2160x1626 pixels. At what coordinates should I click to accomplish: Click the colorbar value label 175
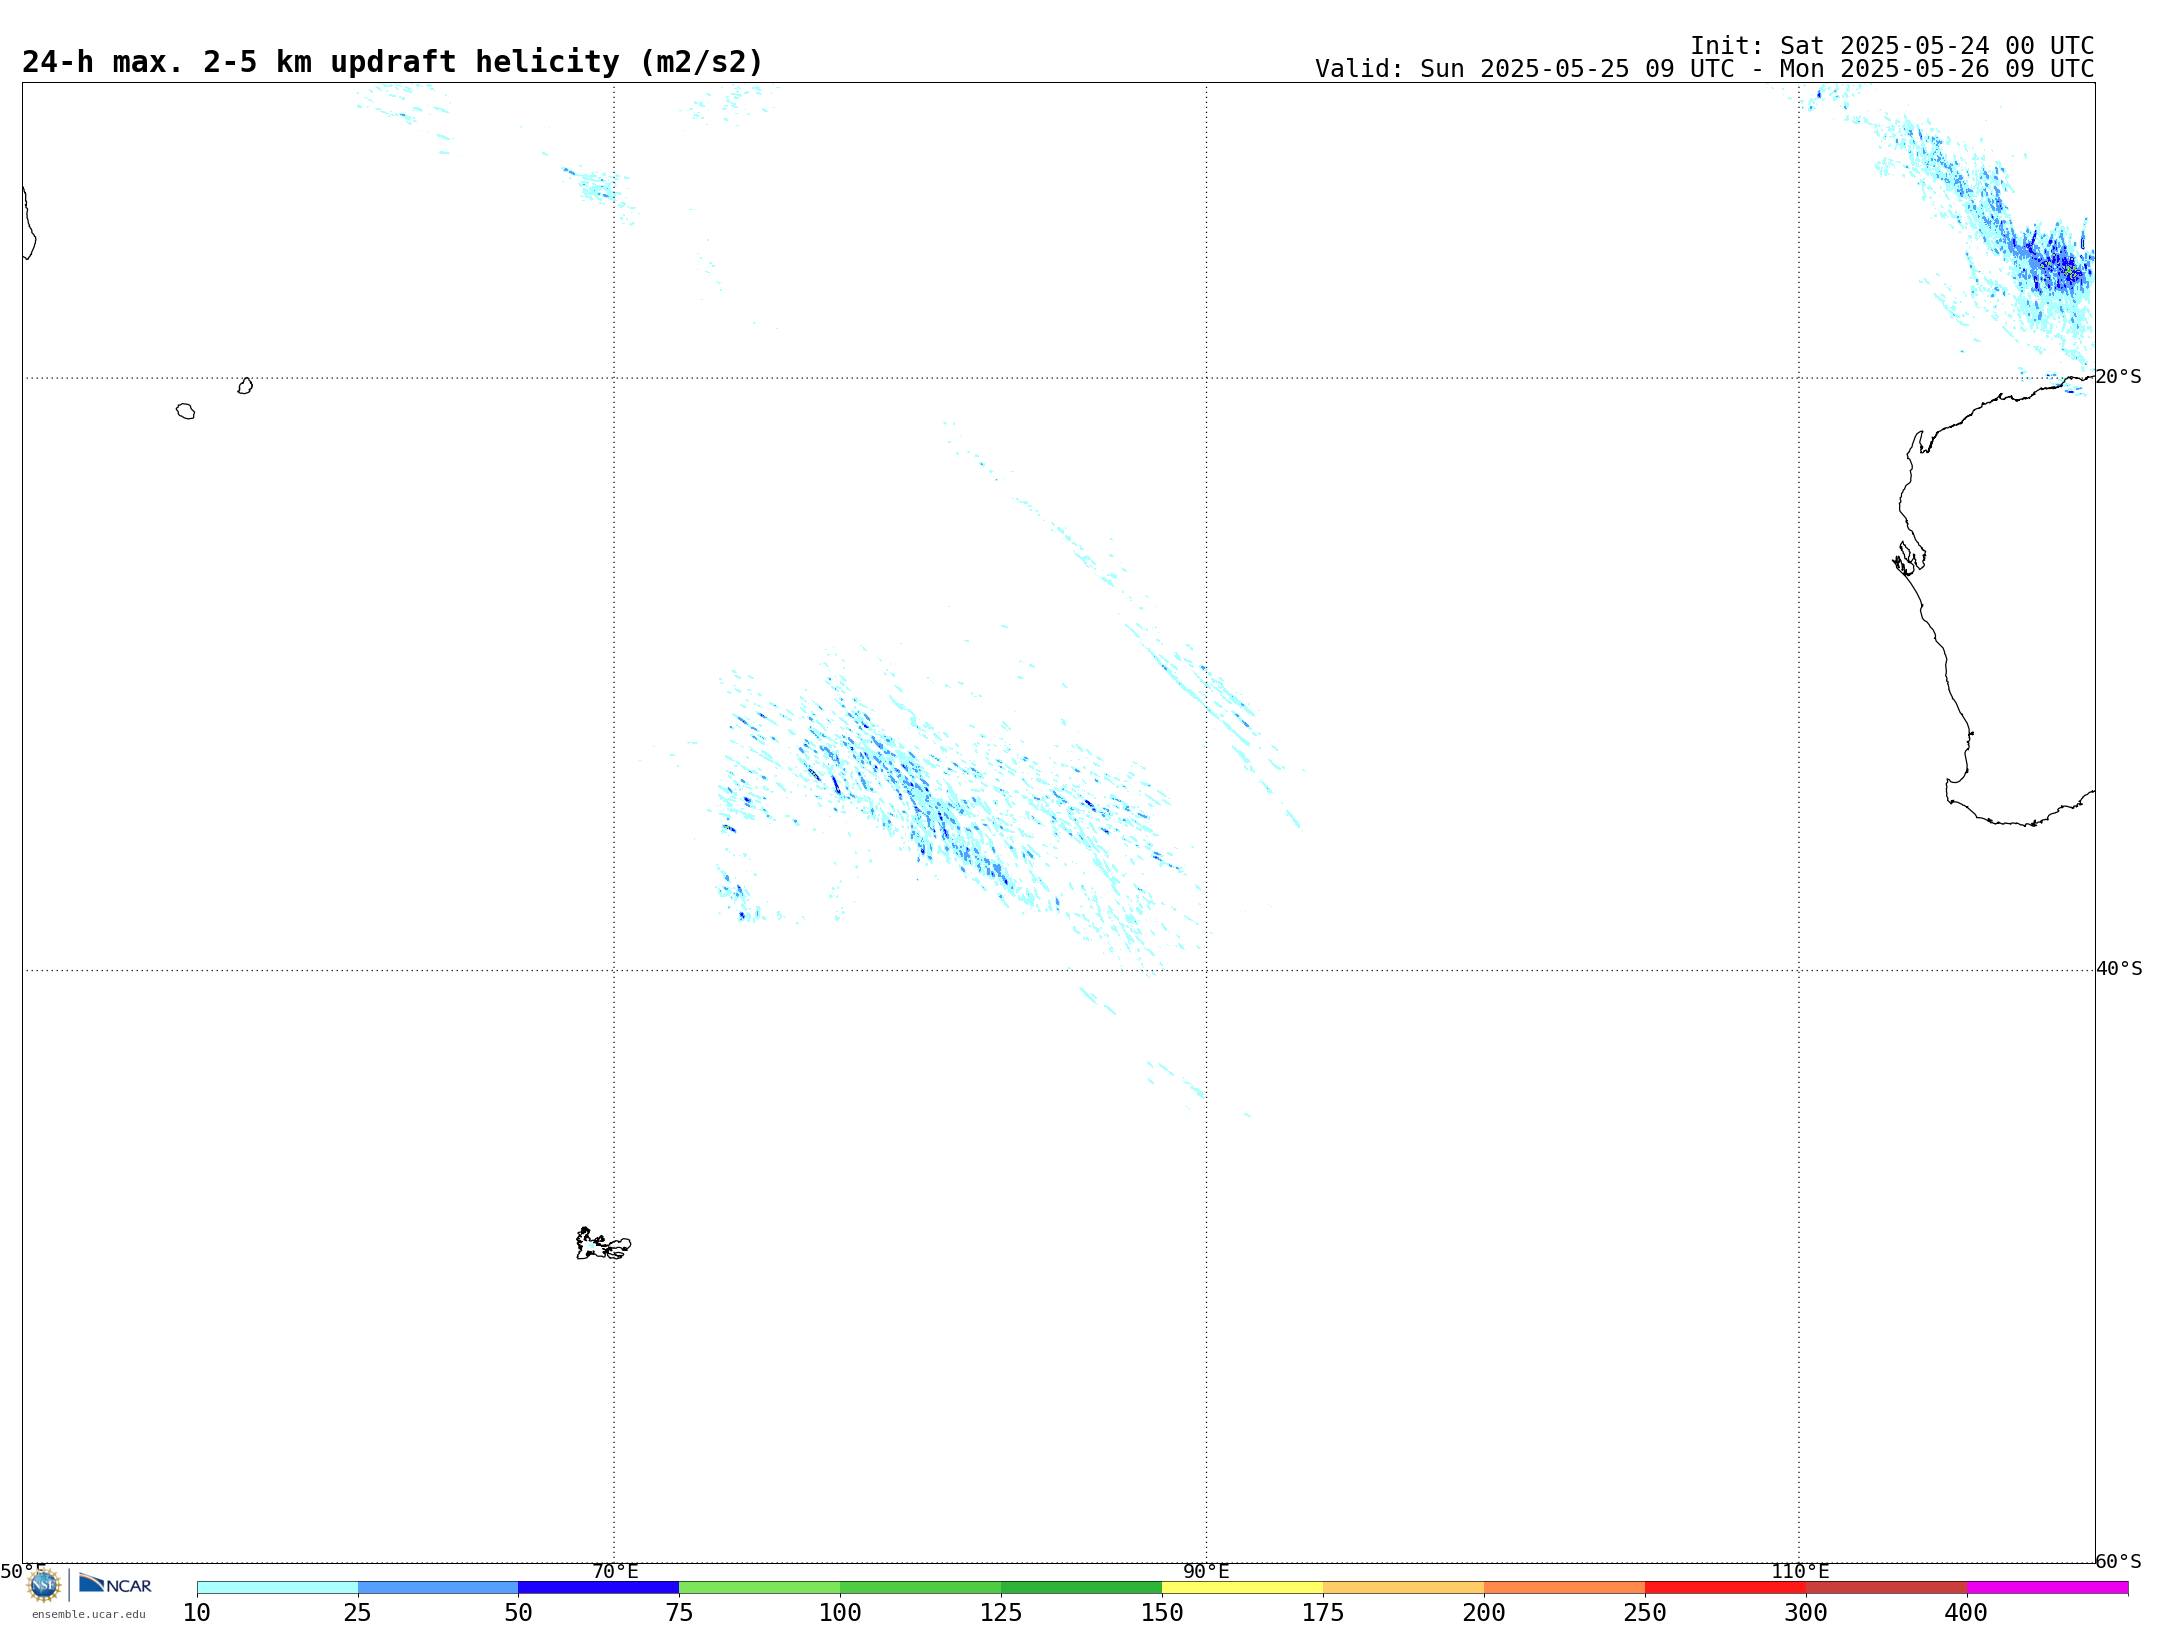point(1323,1613)
